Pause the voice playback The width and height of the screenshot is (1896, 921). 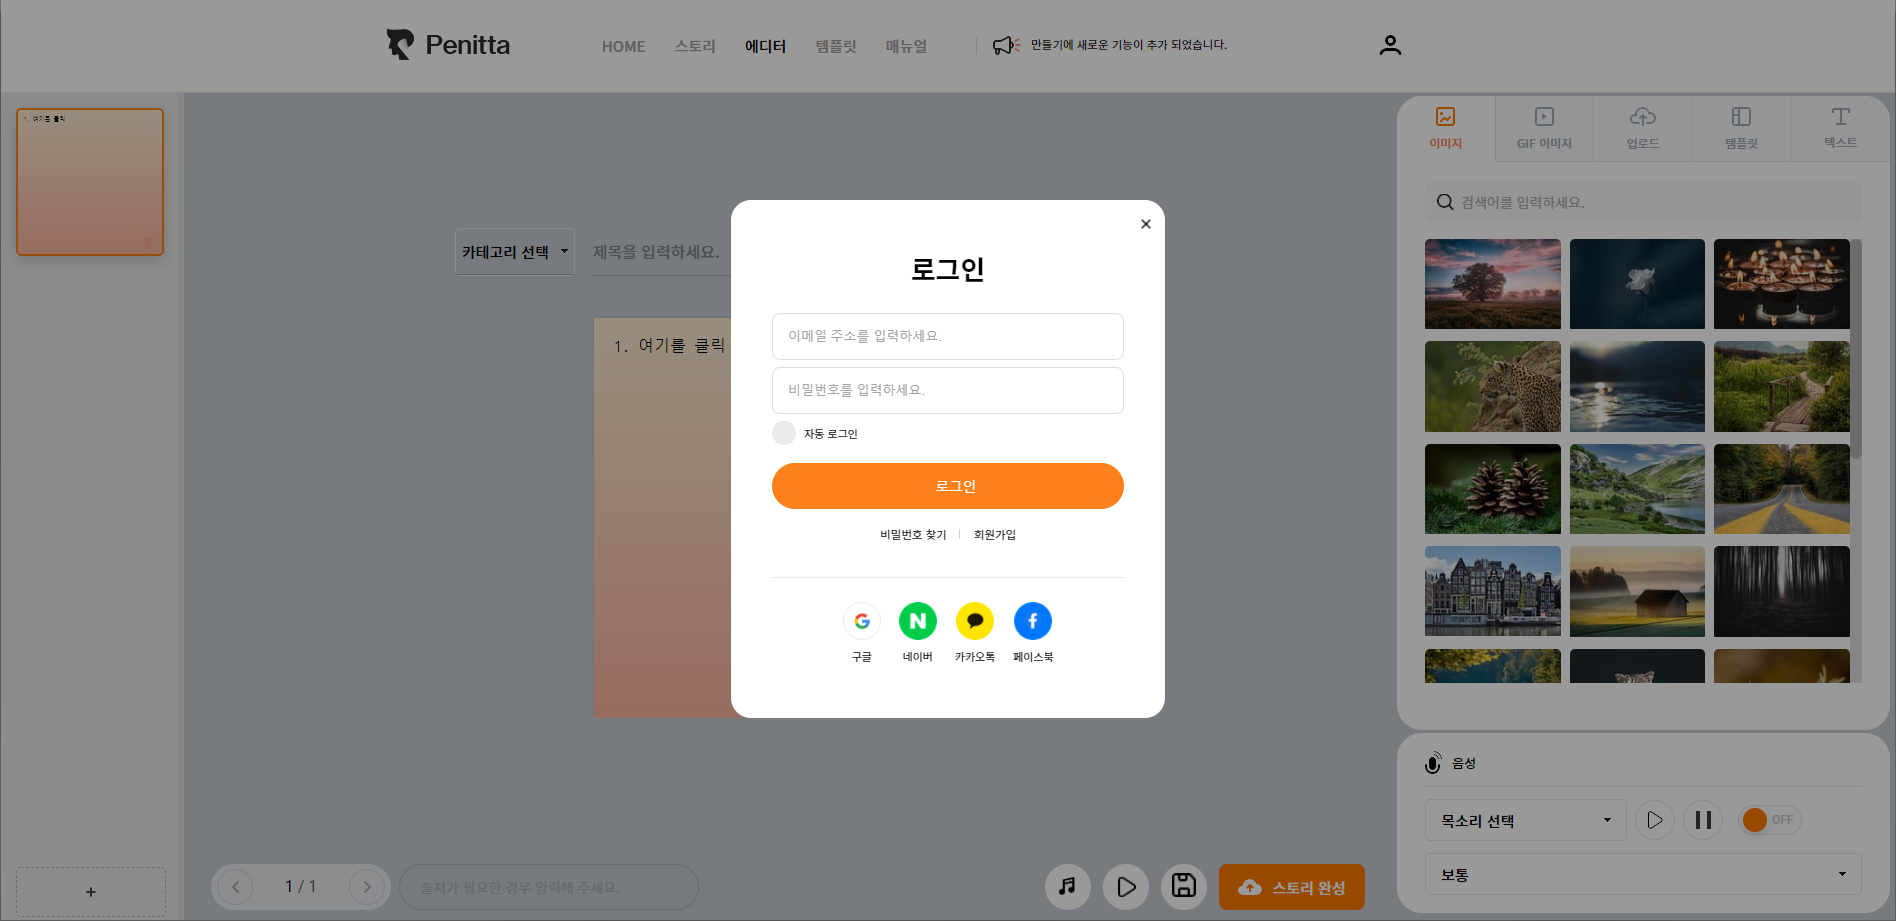tap(1703, 820)
